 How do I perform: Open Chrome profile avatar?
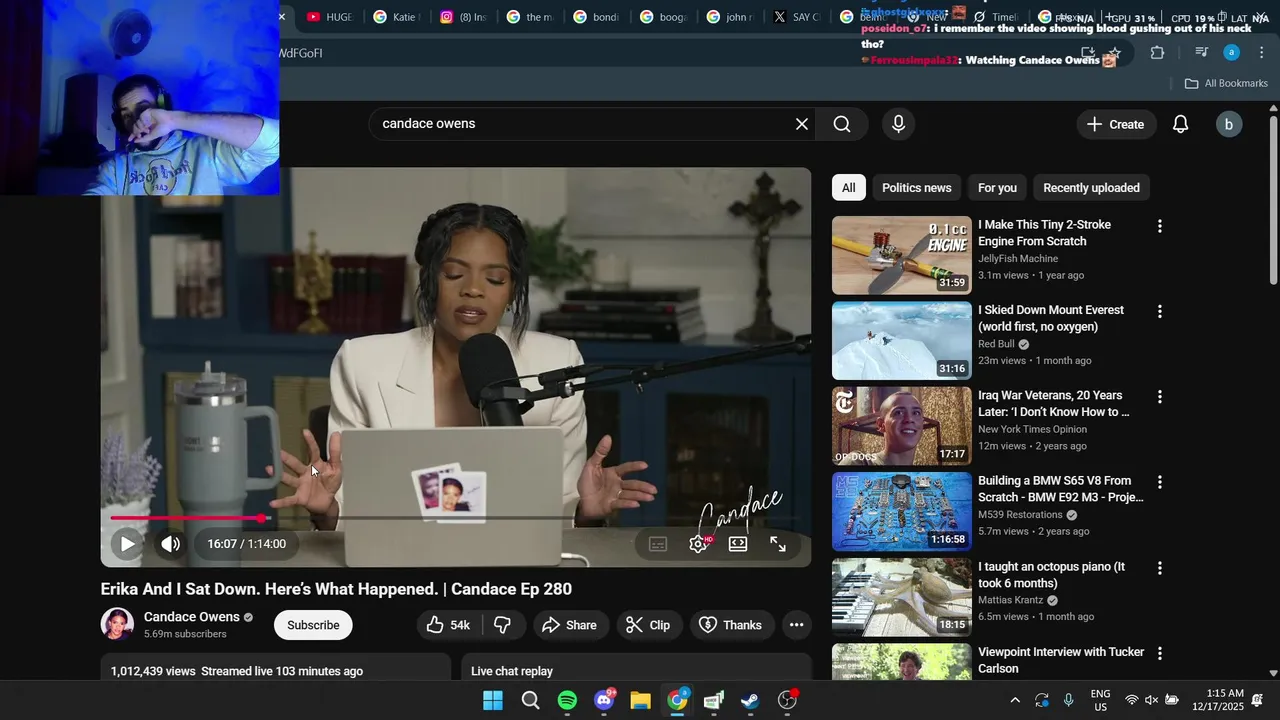[x=1232, y=53]
